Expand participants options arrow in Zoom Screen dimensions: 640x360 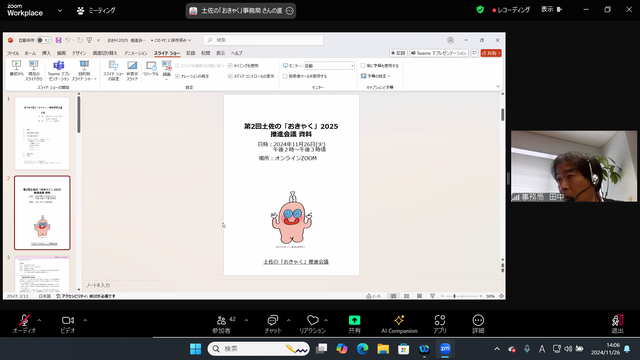click(246, 320)
